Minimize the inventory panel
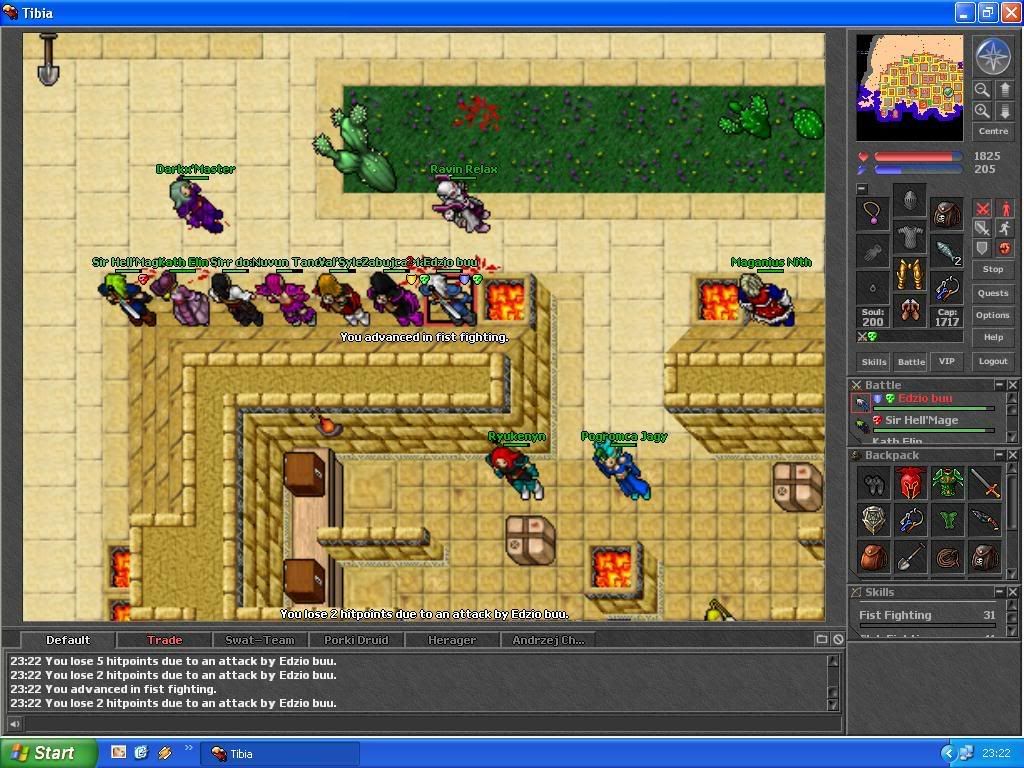Viewport: 1024px width, 768px height. pyautogui.click(x=862, y=189)
